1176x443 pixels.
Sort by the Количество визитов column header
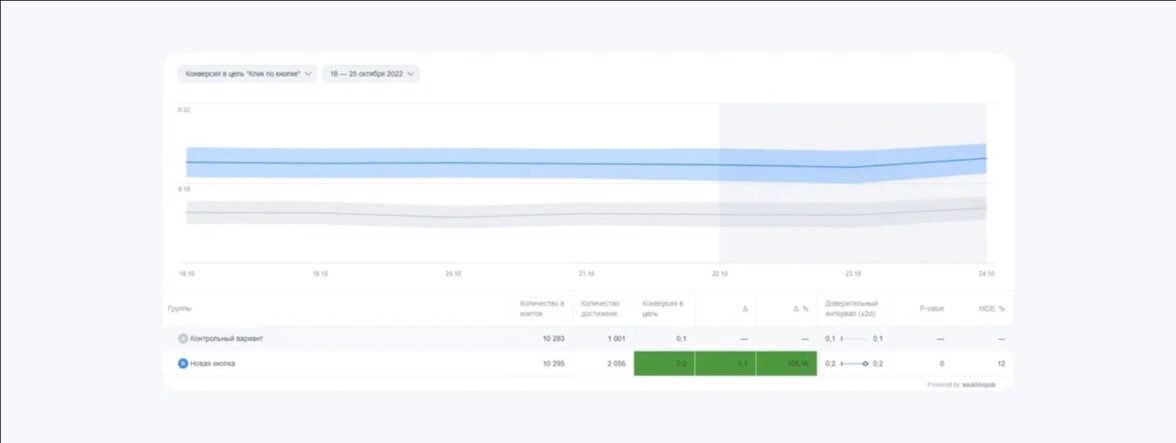[541, 309]
